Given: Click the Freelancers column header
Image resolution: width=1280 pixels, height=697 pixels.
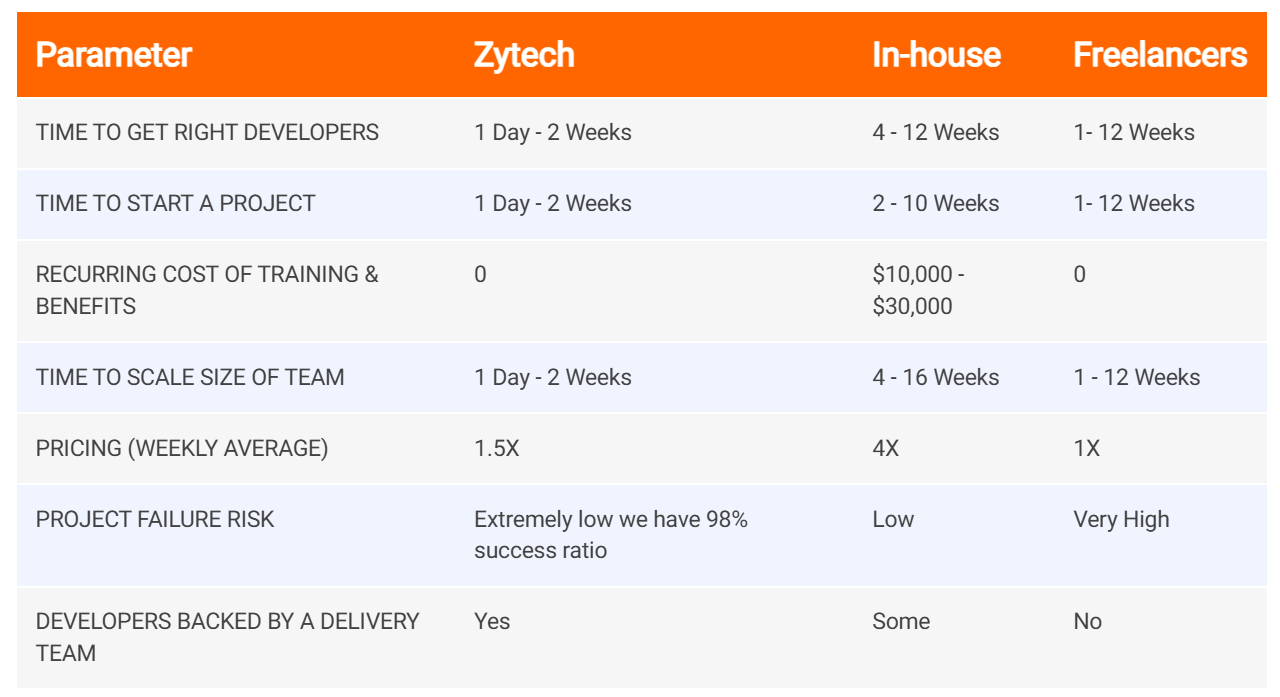Looking at the screenshot, I should tap(1160, 55).
